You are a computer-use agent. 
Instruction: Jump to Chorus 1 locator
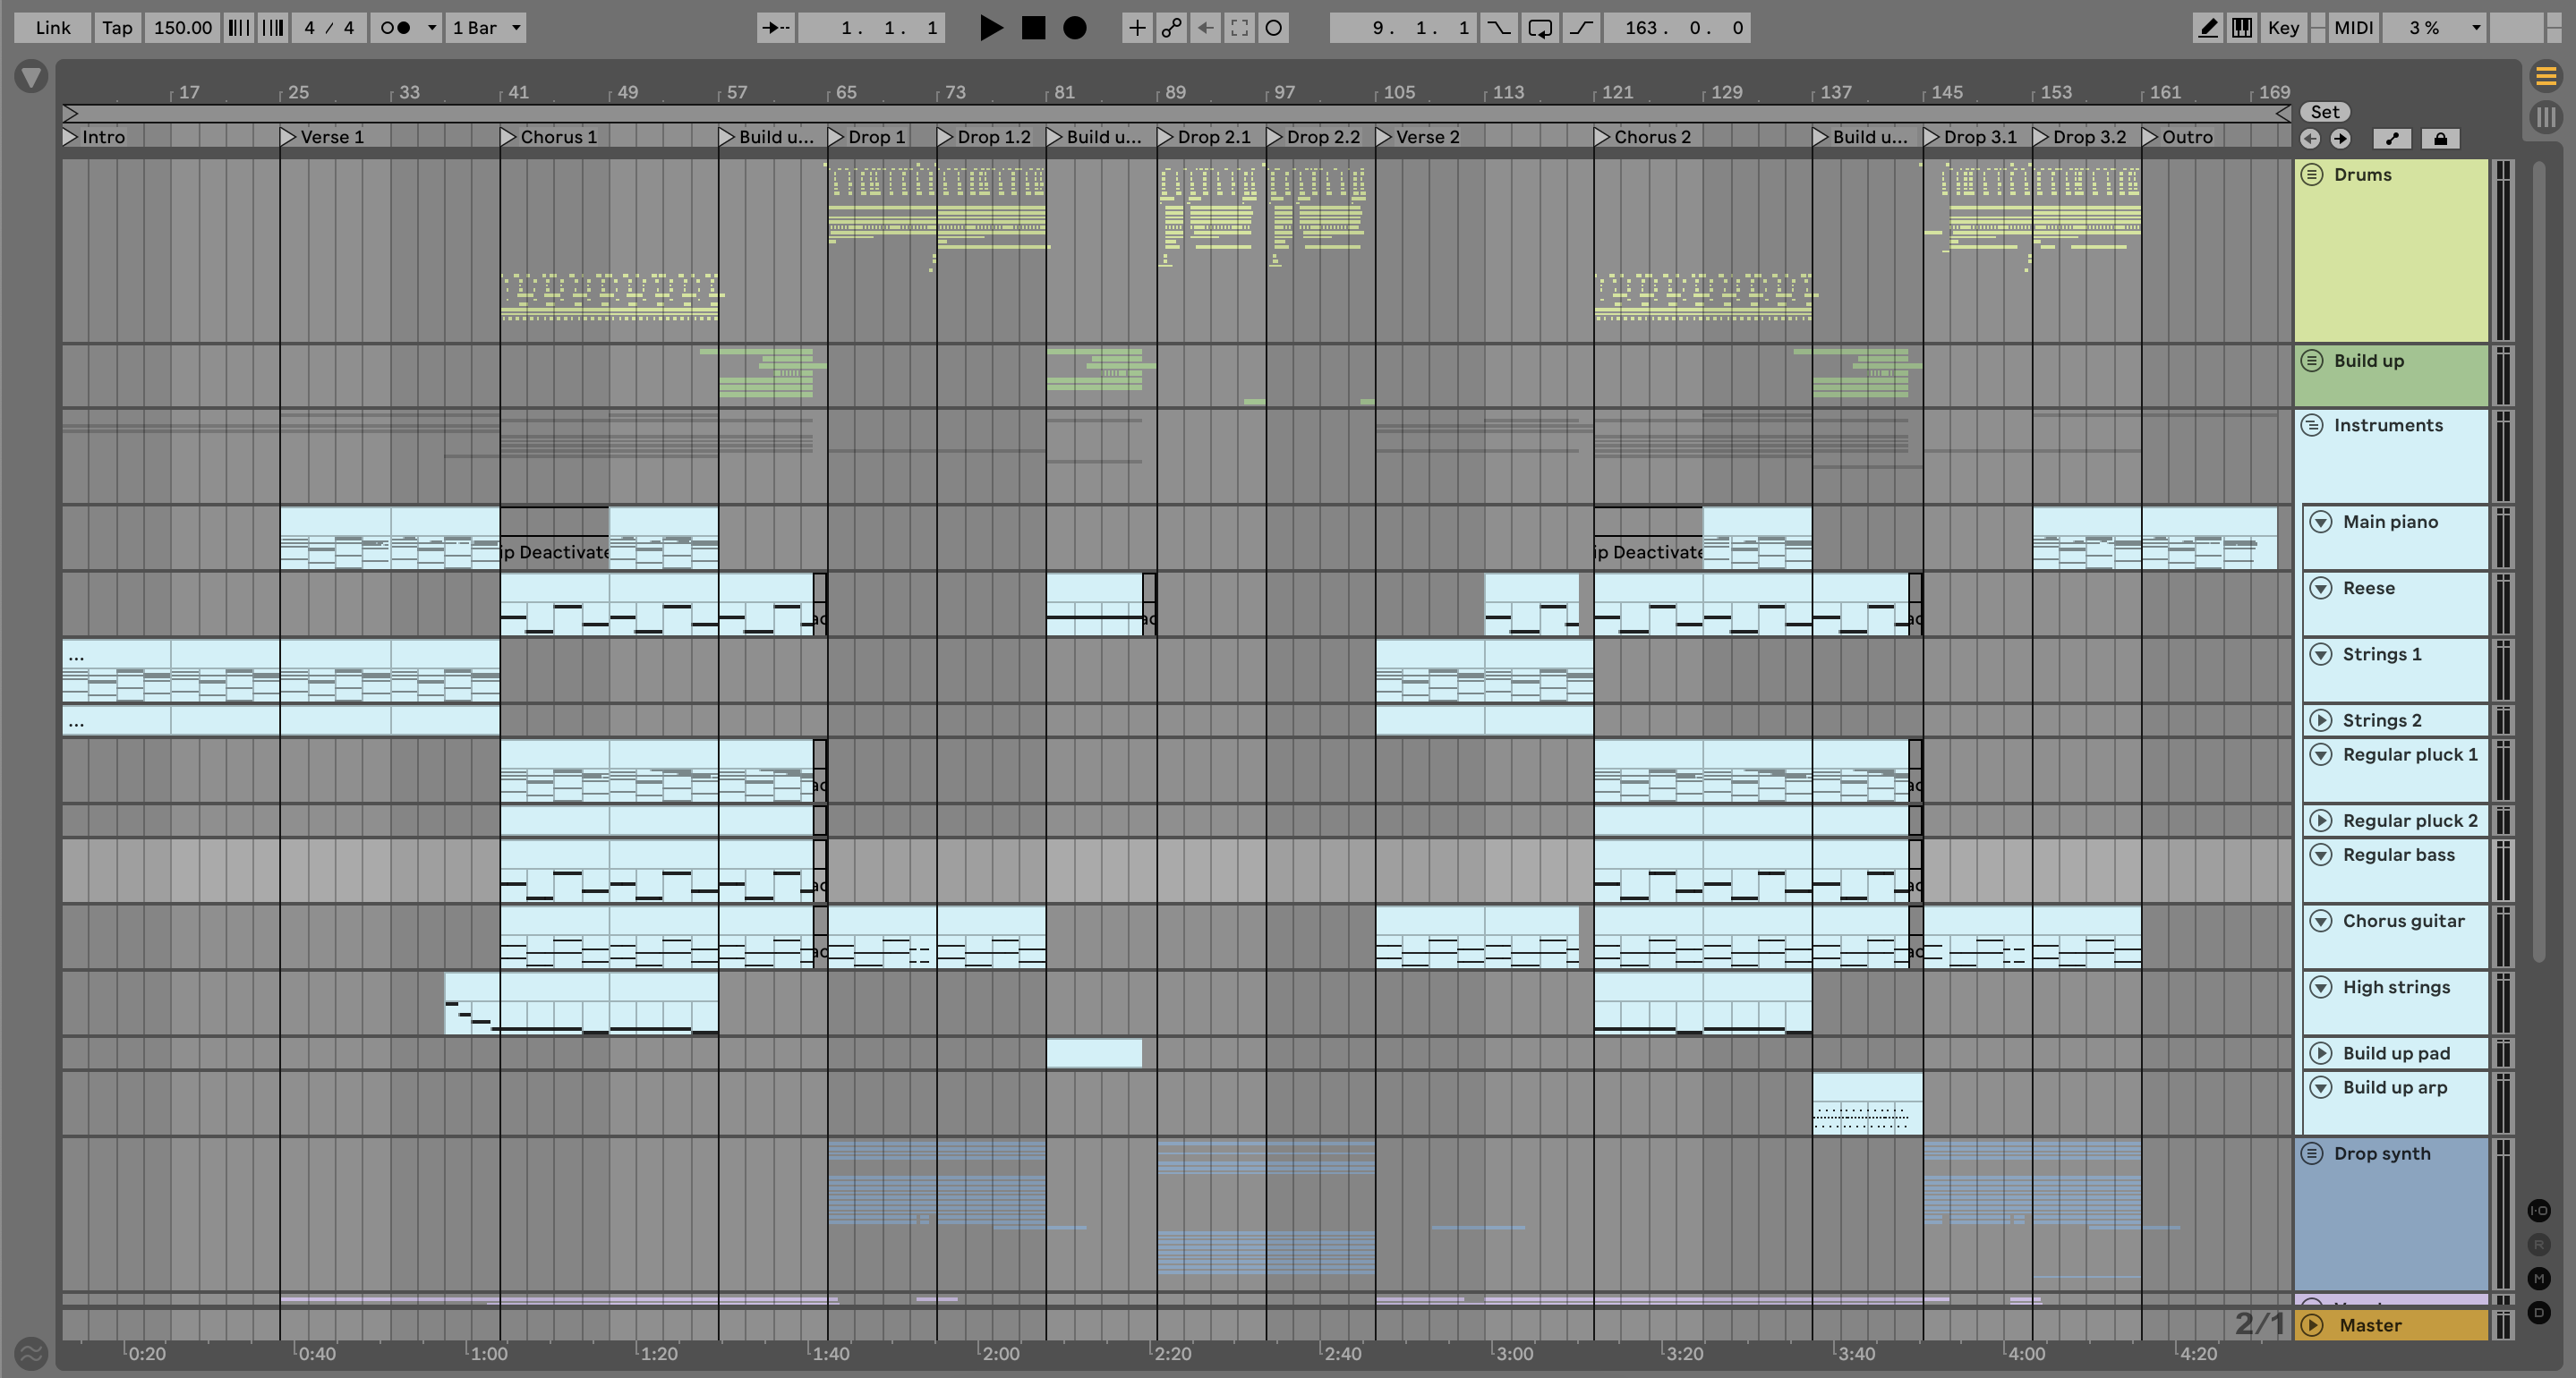(x=549, y=137)
